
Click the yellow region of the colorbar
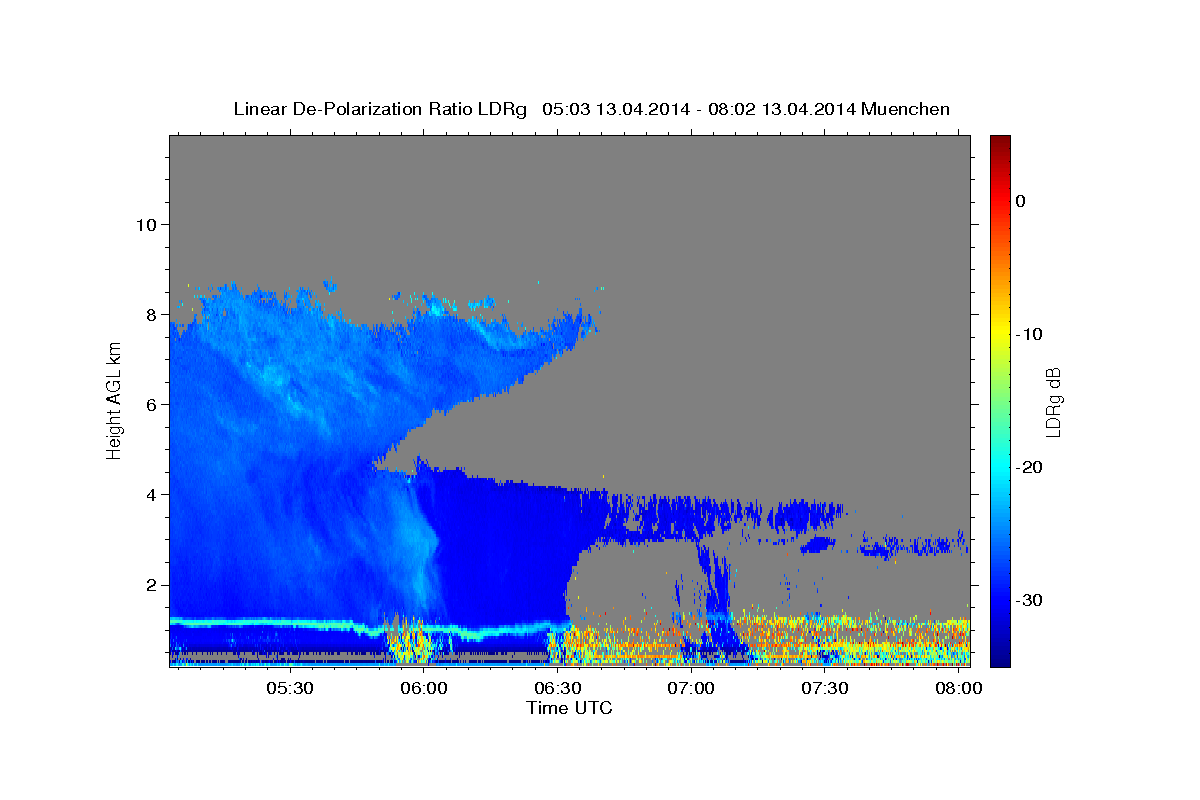coord(1000,334)
